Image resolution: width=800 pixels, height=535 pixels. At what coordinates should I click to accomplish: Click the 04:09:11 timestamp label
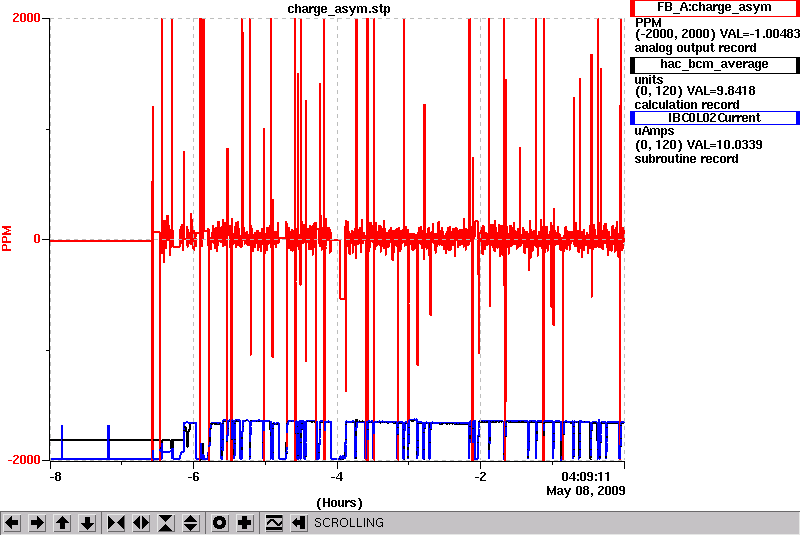click(x=586, y=477)
